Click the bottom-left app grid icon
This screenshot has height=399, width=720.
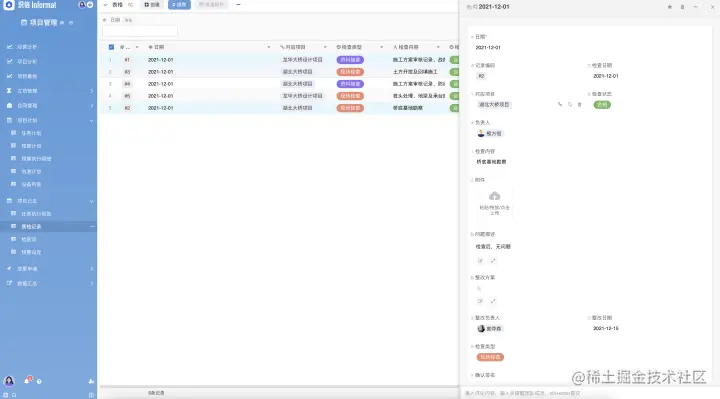coord(6,395)
